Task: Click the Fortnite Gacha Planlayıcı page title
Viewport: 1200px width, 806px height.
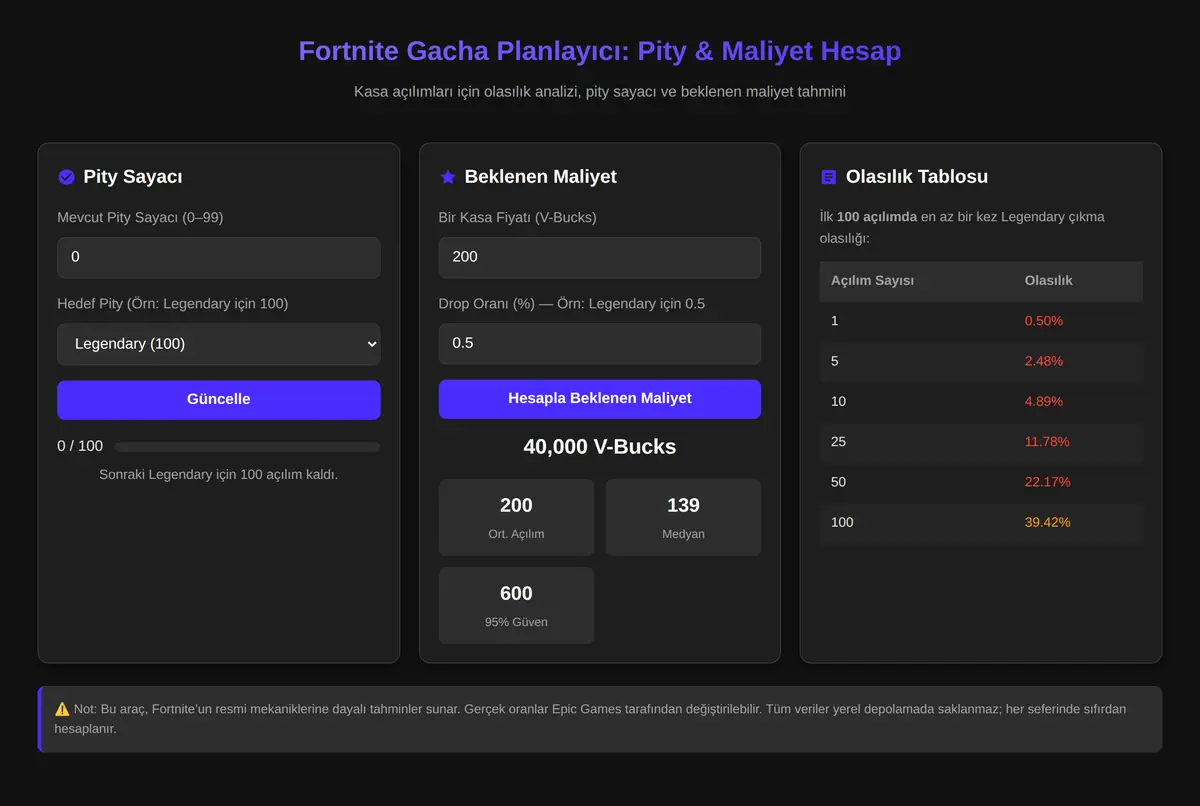Action: pyautogui.click(x=600, y=51)
